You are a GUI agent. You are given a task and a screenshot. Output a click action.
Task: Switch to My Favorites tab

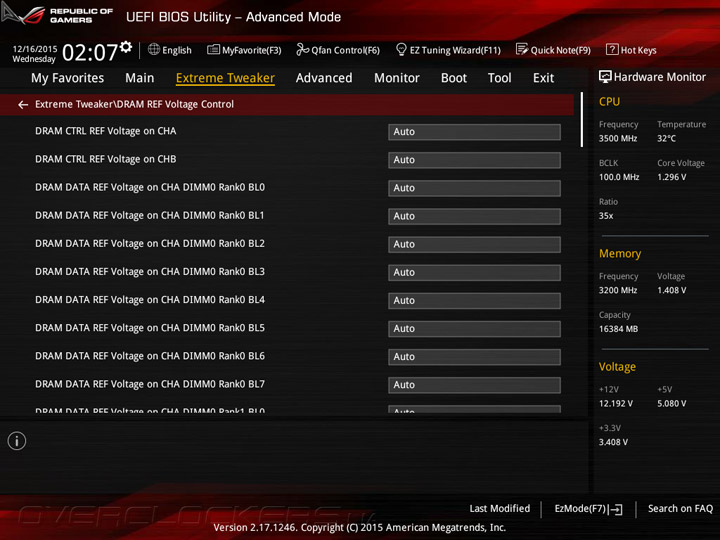click(68, 78)
